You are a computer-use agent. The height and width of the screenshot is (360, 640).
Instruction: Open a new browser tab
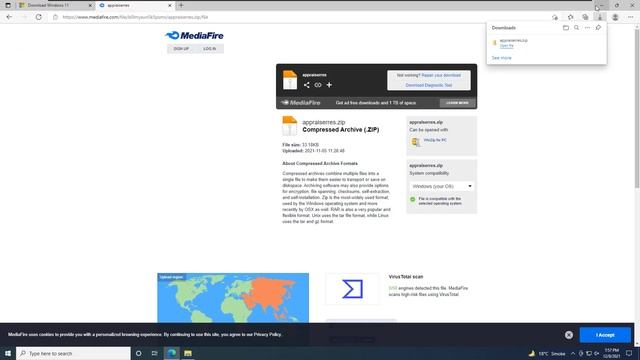[x=181, y=5]
